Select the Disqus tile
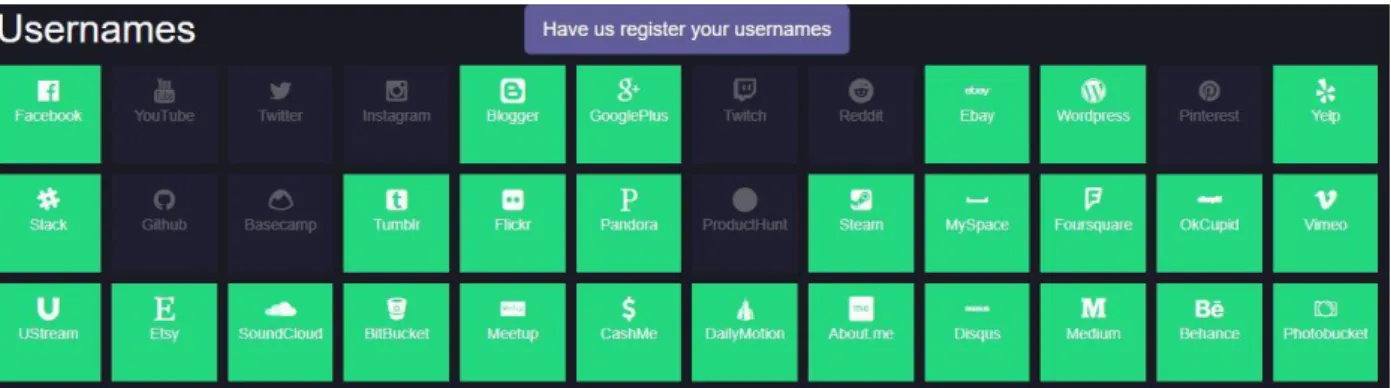Screen dimensions: 1391x388 (x=977, y=332)
